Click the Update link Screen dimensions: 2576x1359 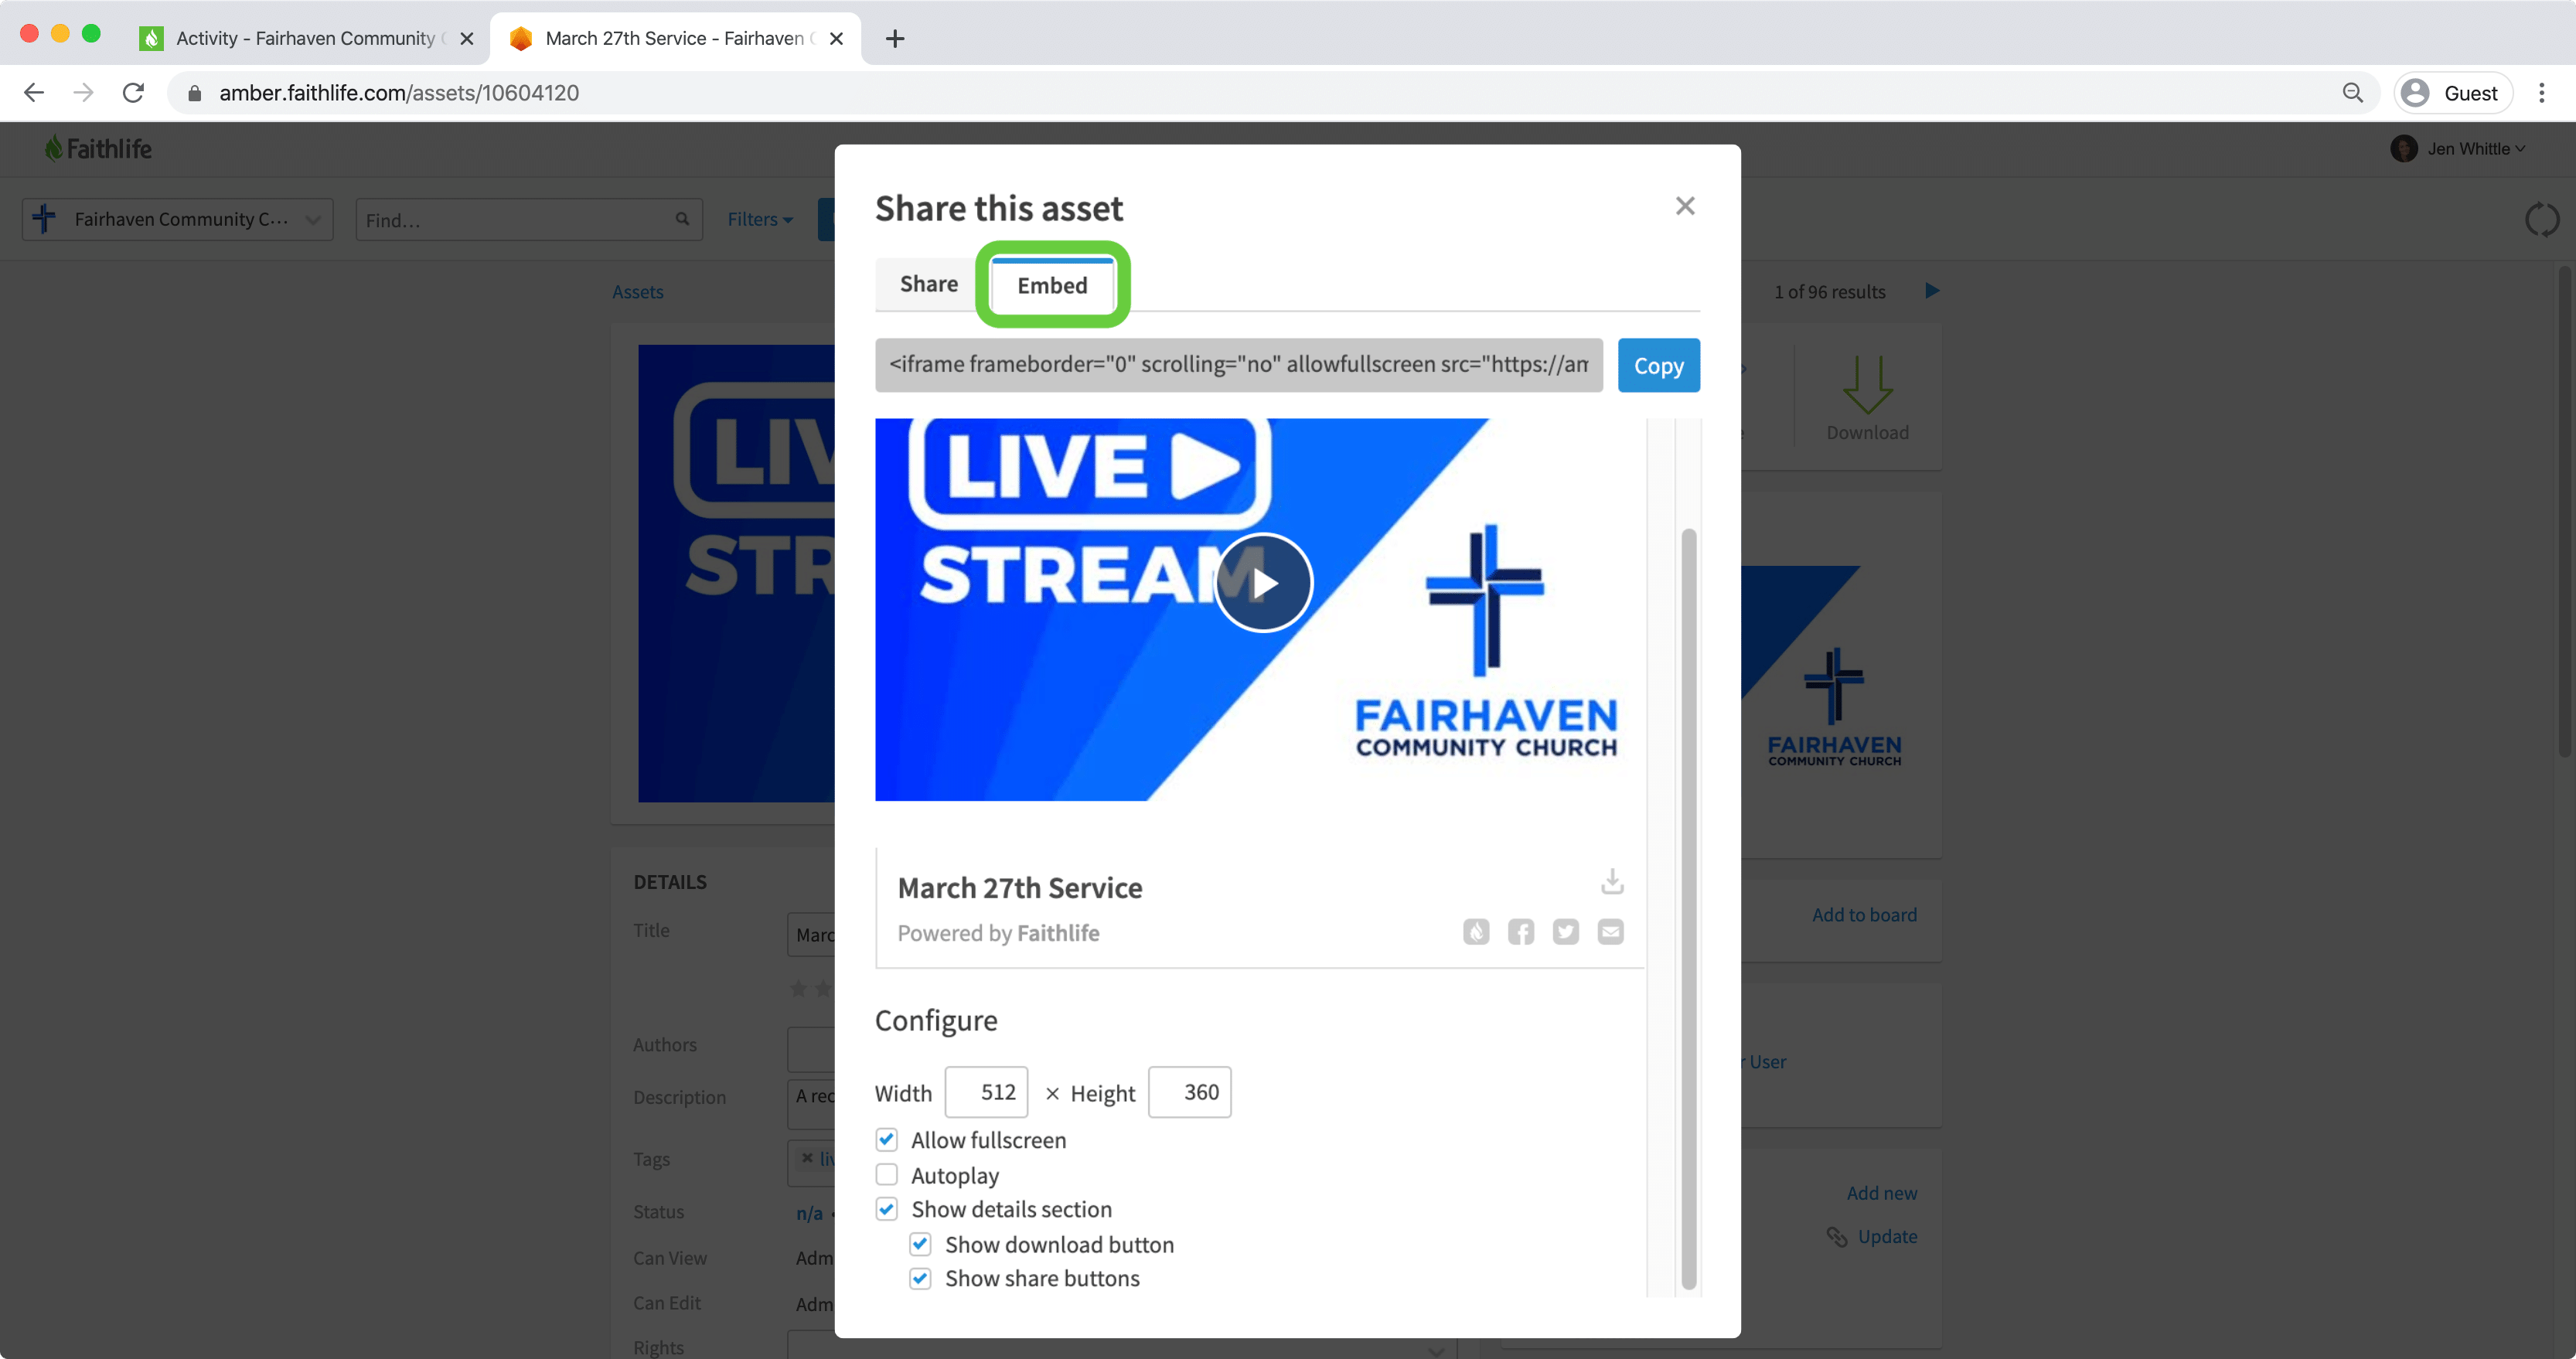click(x=1887, y=1236)
